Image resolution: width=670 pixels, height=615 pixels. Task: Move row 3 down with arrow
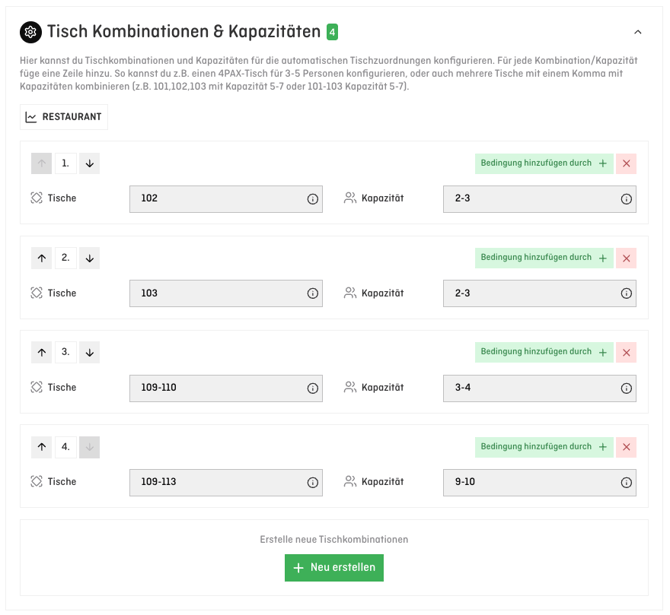tap(90, 352)
